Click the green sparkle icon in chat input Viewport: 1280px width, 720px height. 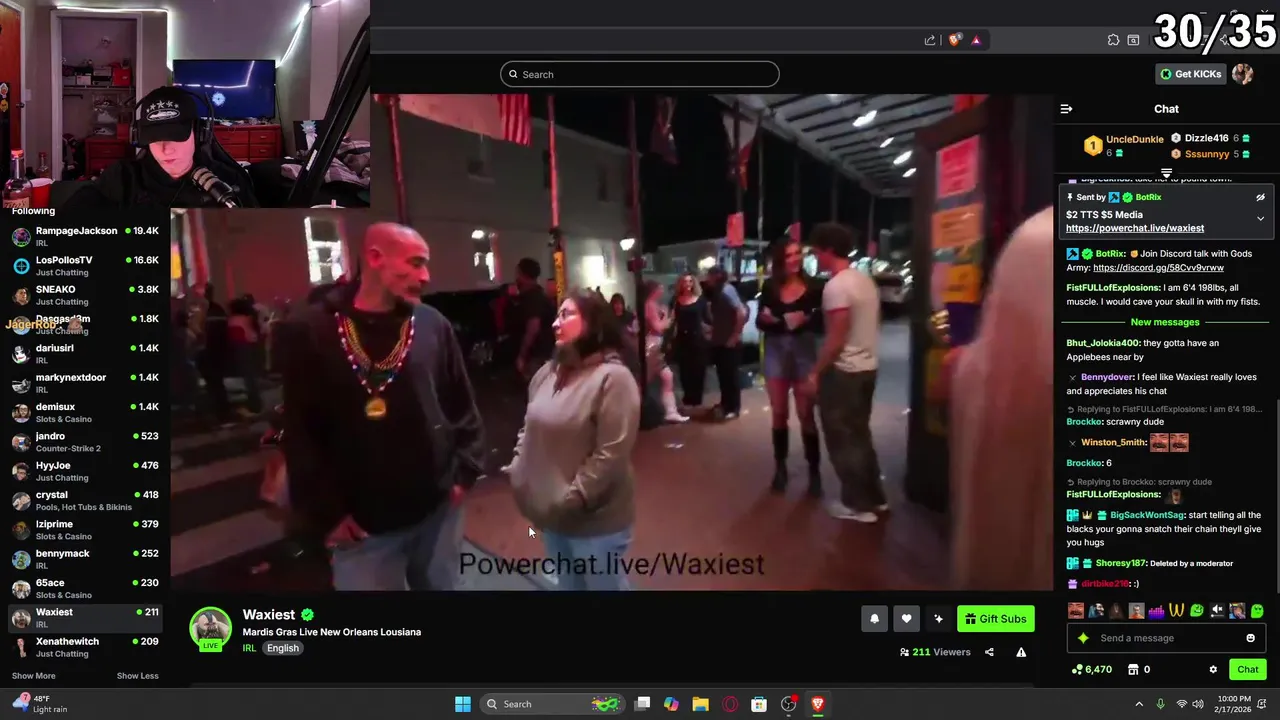pyautogui.click(x=1083, y=638)
